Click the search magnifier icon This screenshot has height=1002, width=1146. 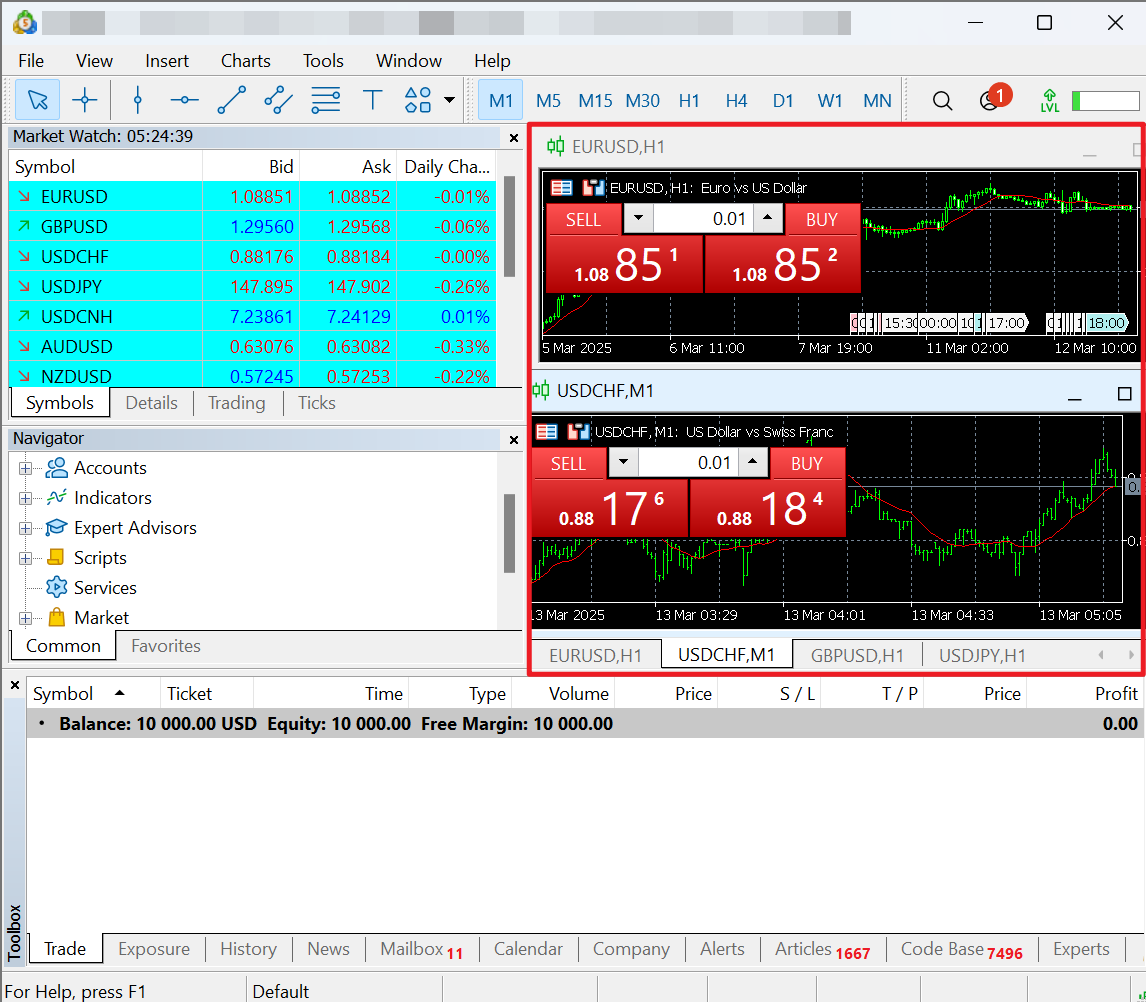[942, 100]
